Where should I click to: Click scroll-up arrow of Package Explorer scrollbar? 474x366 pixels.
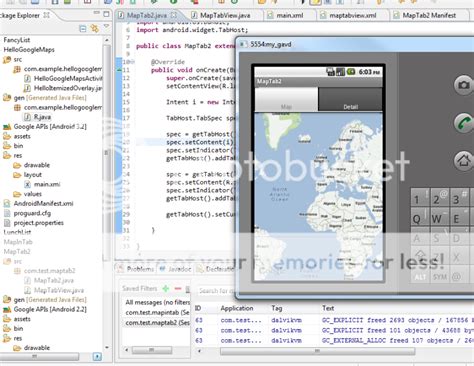pos(107,40)
